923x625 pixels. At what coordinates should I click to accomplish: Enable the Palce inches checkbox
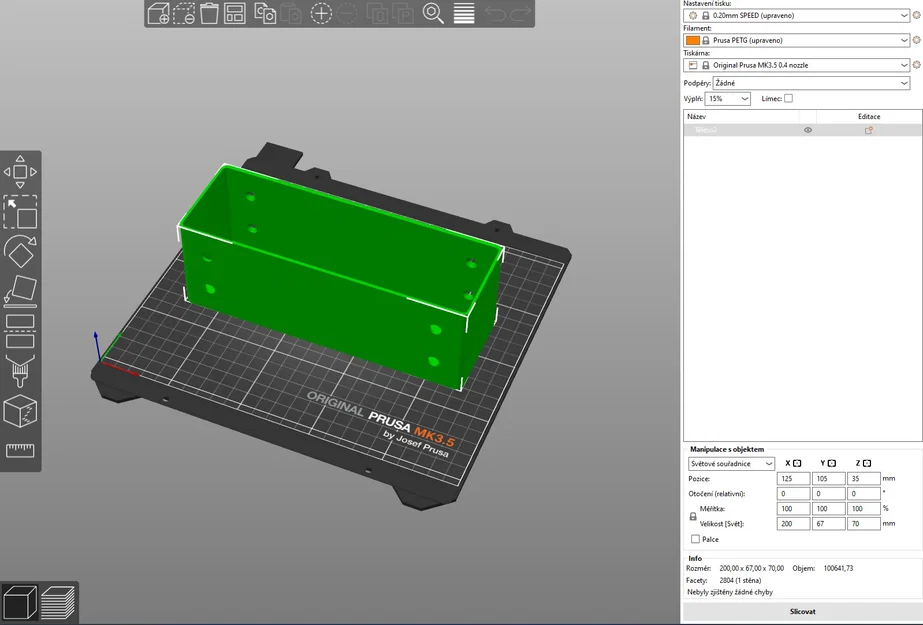[695, 539]
